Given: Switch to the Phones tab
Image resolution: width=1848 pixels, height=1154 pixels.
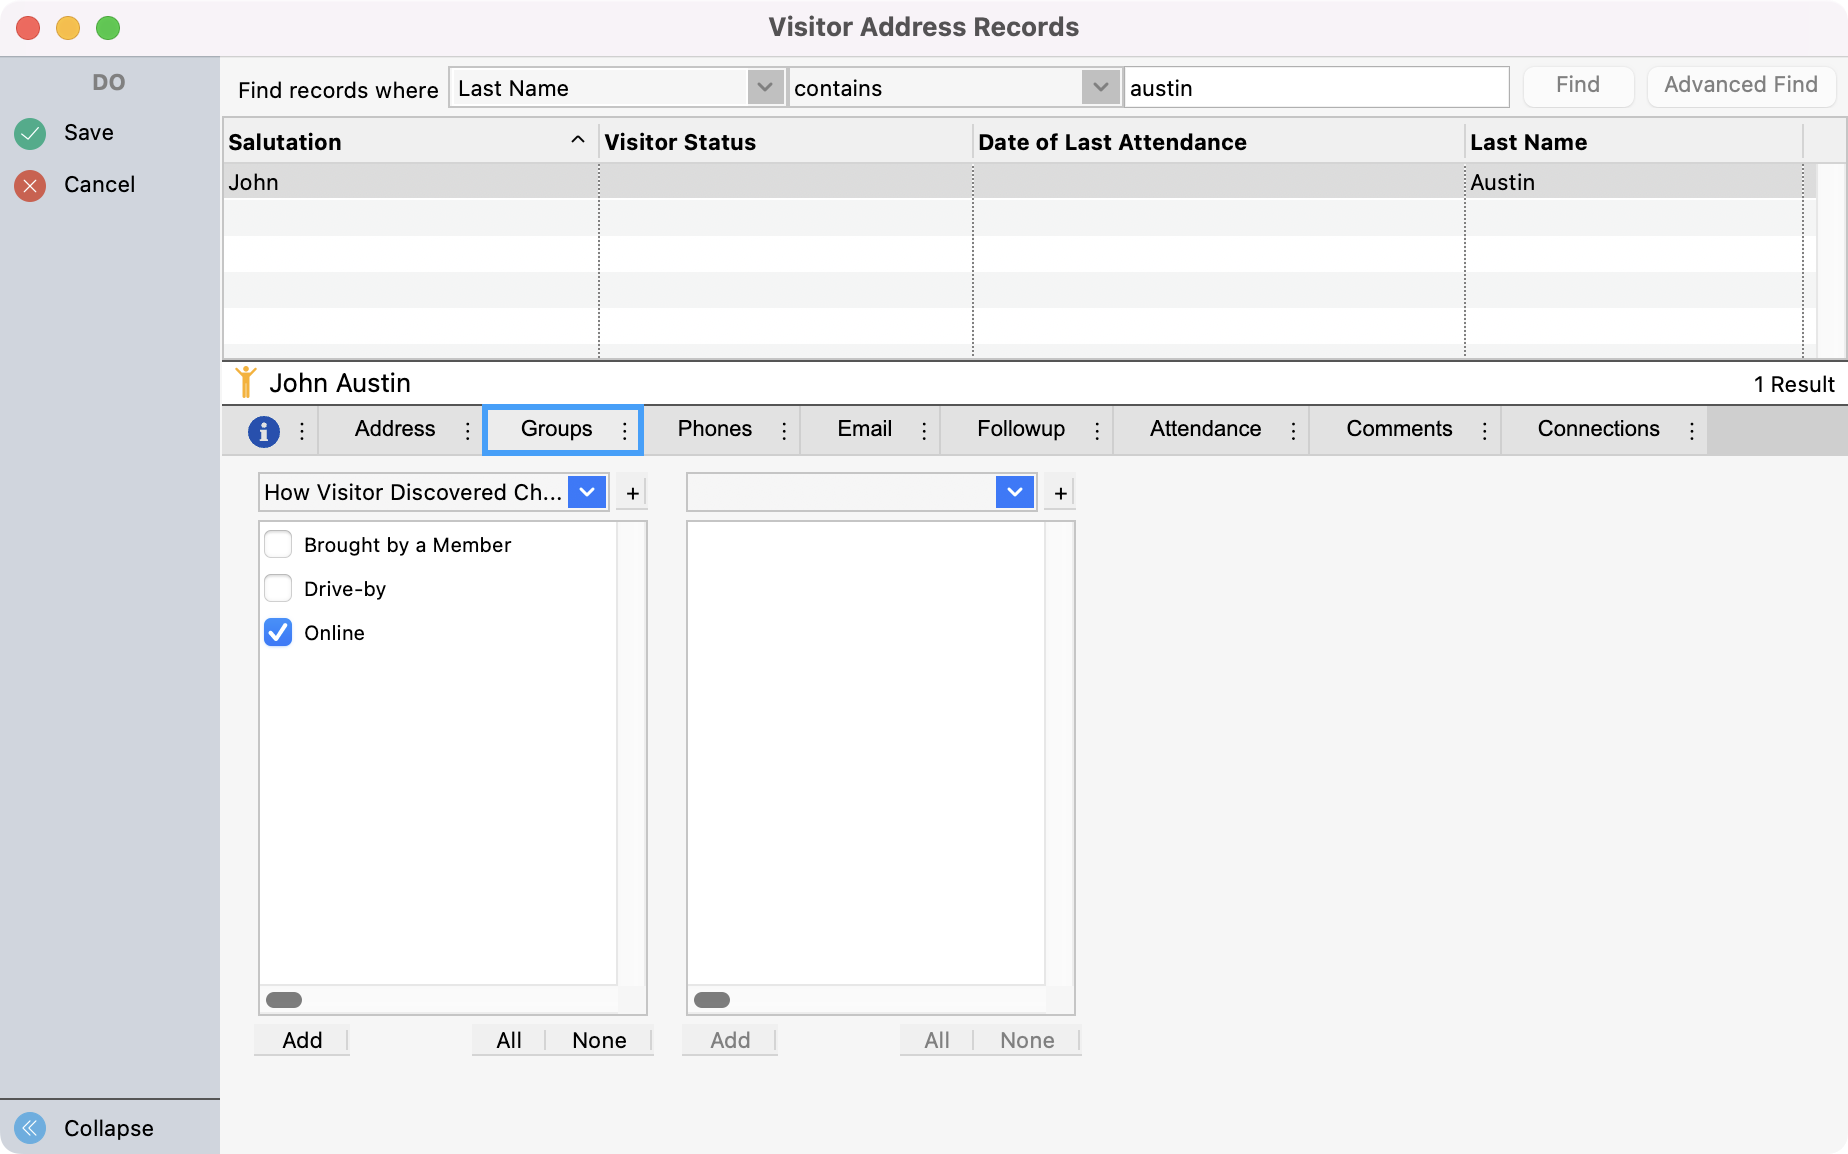Looking at the screenshot, I should coord(713,429).
